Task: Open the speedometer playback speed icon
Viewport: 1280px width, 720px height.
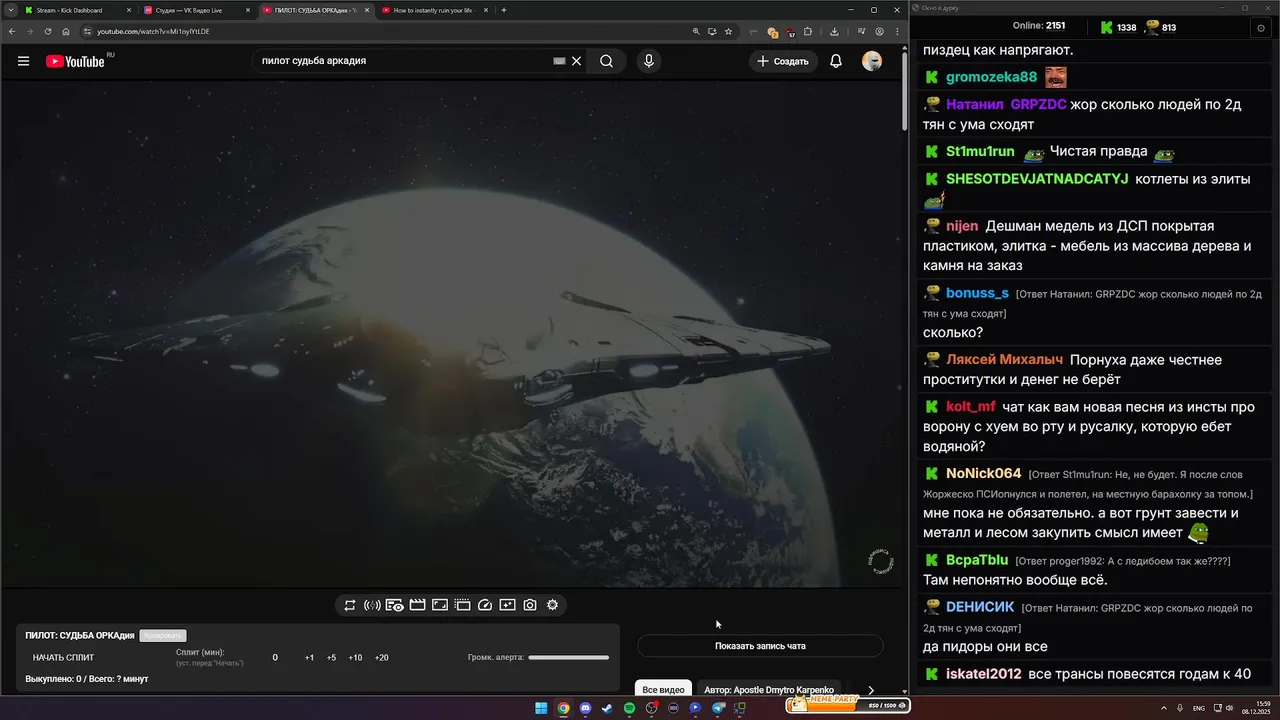Action: click(x=485, y=605)
